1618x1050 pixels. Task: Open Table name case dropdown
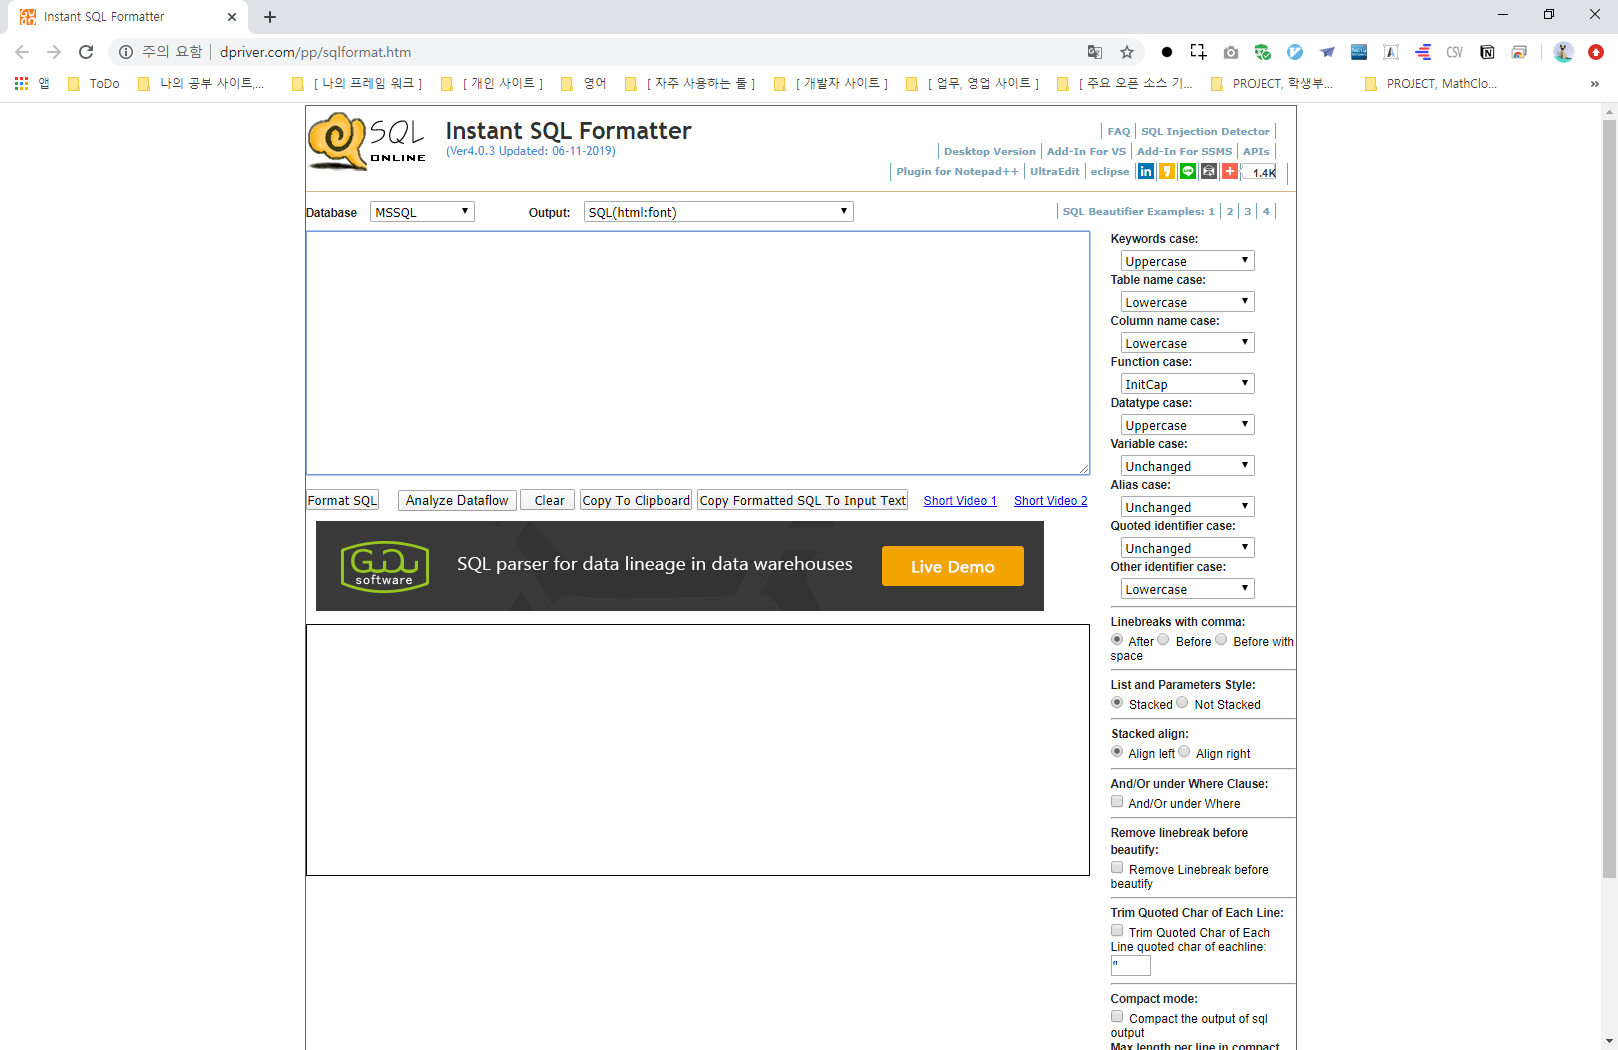pyautogui.click(x=1187, y=302)
